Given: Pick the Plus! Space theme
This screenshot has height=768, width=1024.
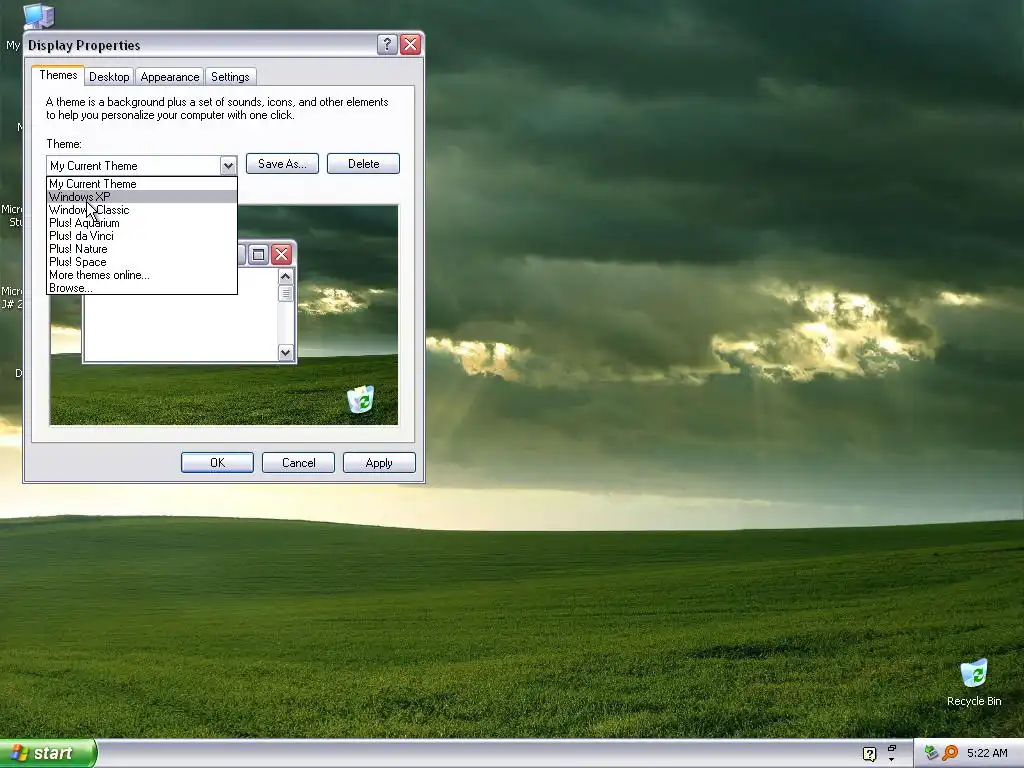Looking at the screenshot, I should point(142,262).
